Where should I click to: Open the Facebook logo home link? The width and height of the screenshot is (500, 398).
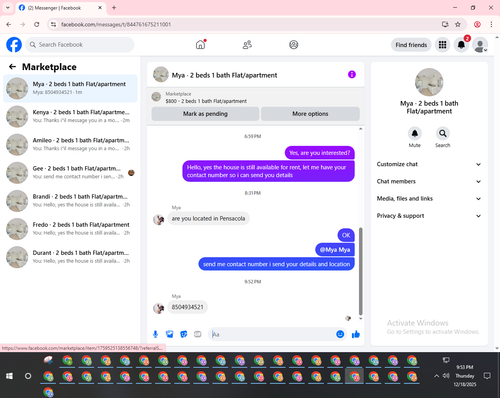point(14,45)
